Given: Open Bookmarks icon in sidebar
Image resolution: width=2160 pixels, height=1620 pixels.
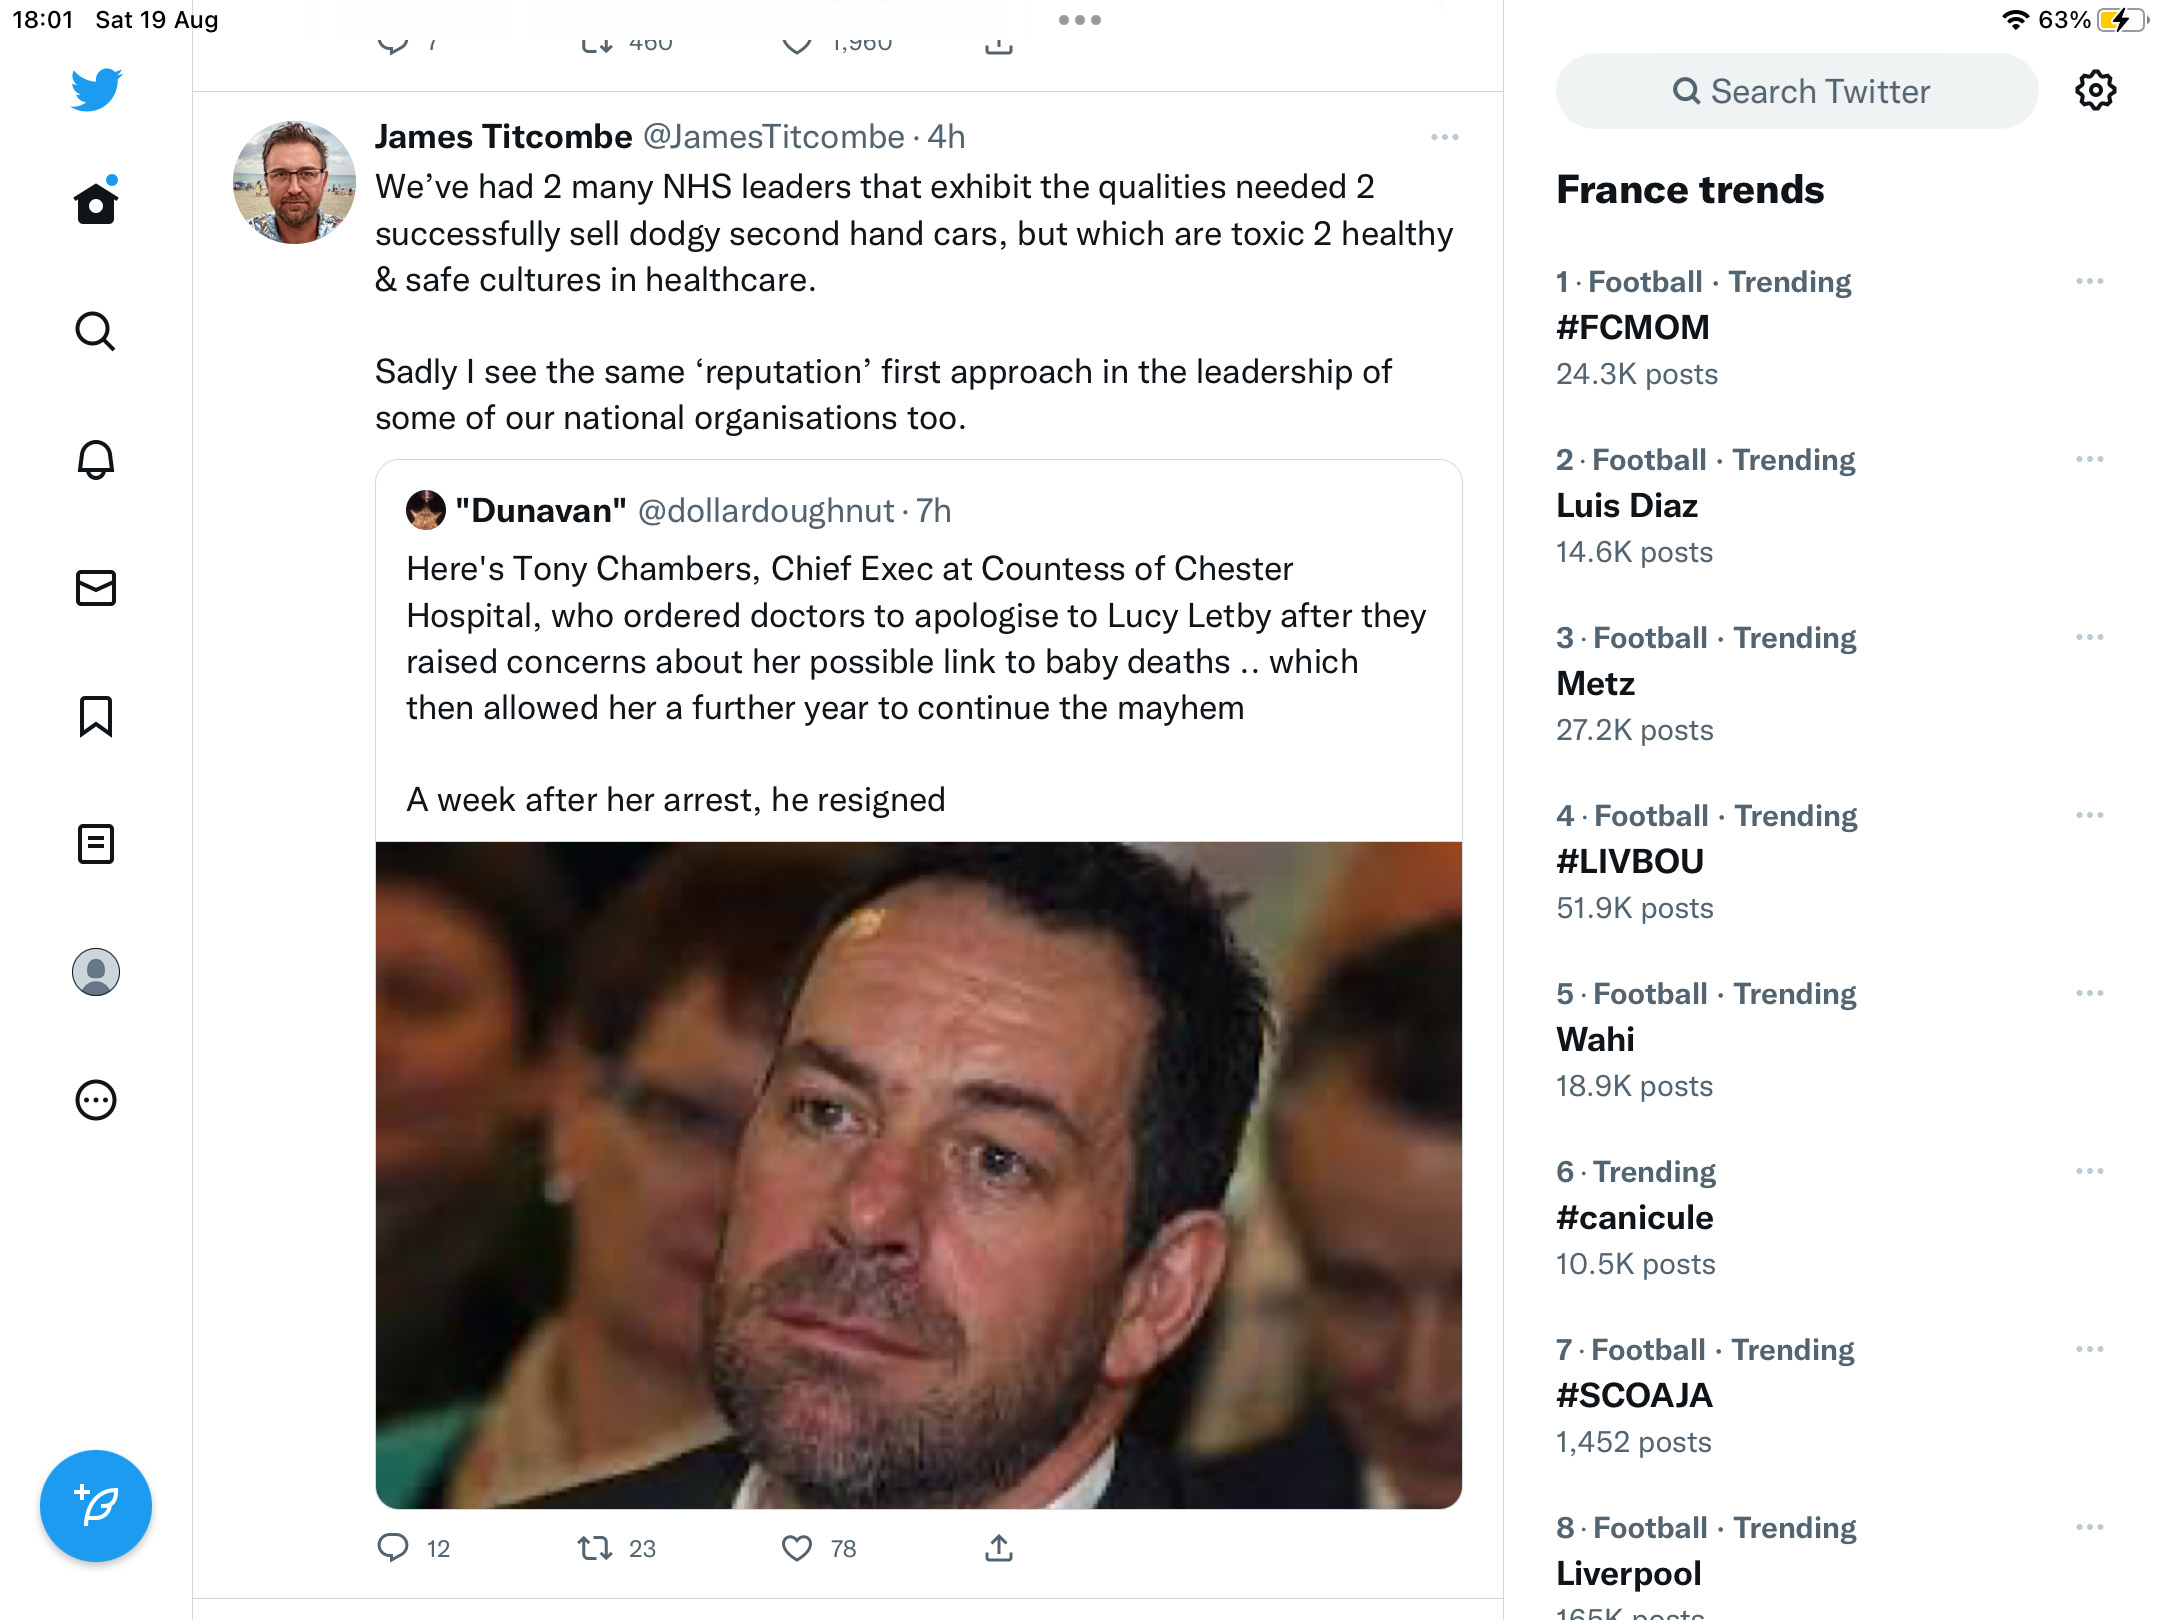Looking at the screenshot, I should click(x=96, y=716).
